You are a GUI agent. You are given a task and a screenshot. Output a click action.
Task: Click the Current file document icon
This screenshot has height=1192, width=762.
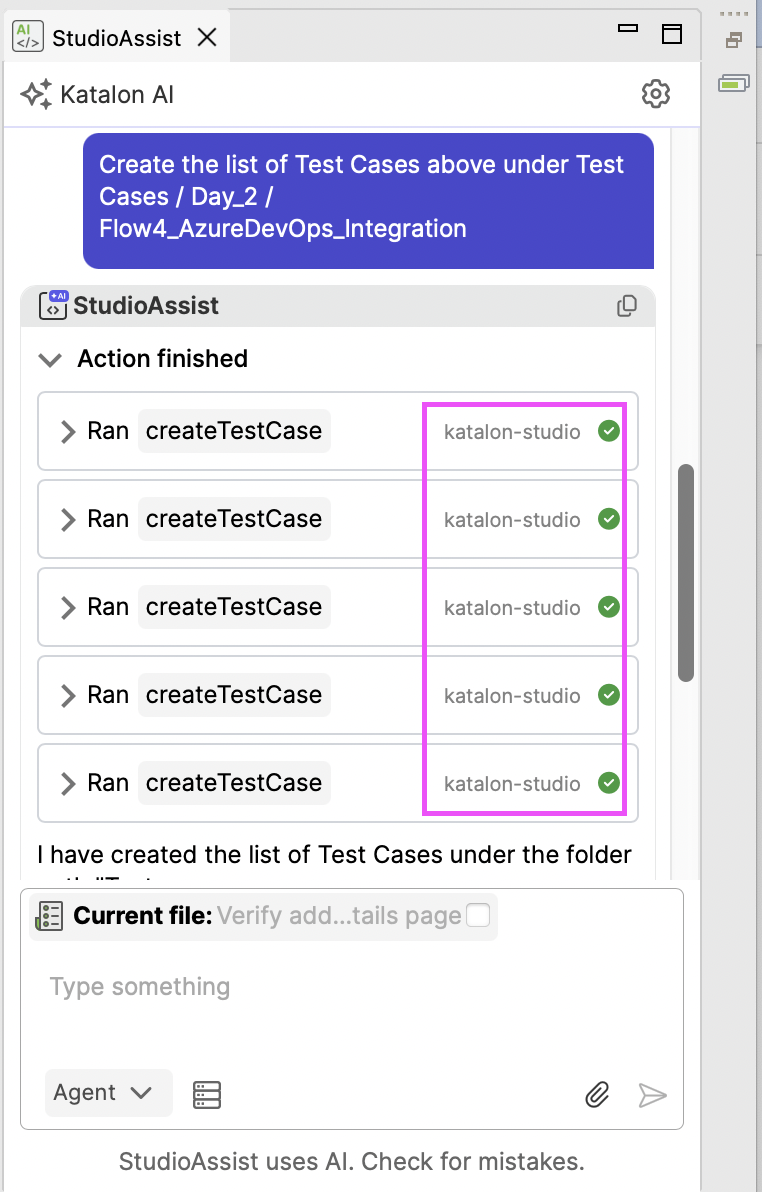pos(49,916)
